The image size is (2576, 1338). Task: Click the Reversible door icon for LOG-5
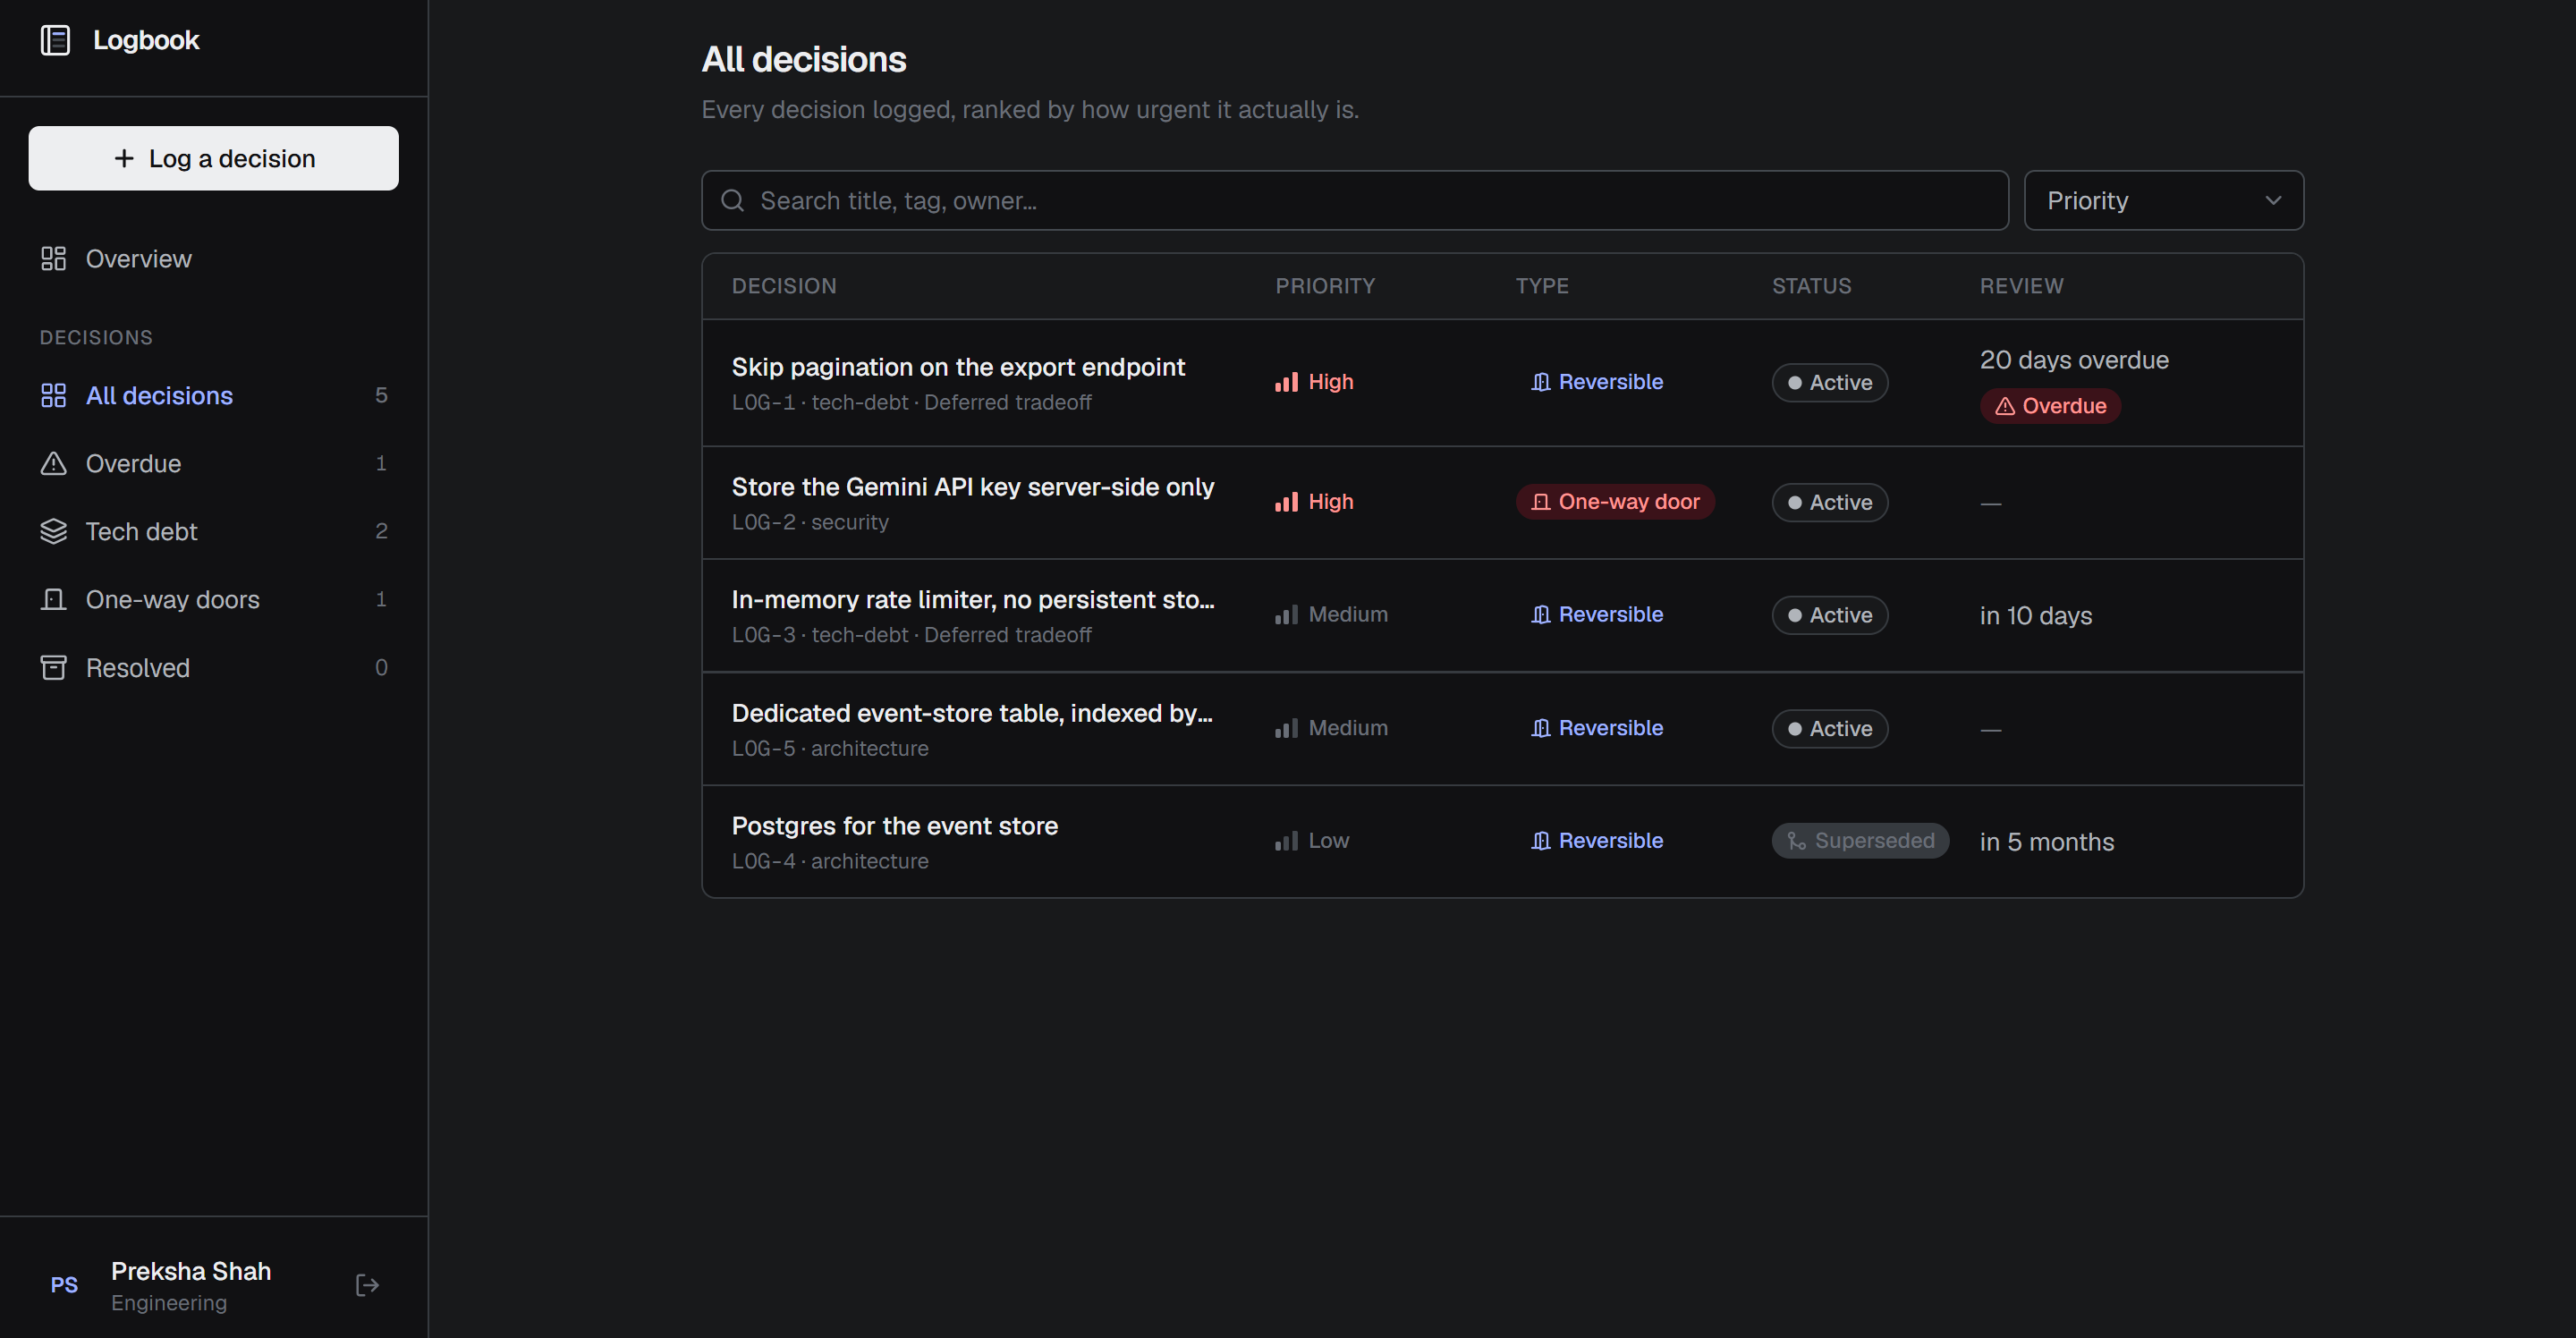(x=1541, y=728)
